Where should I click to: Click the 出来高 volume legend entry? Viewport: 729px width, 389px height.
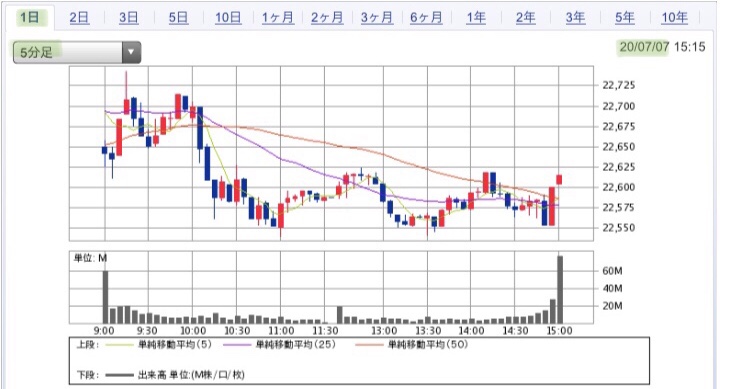[x=175, y=375]
